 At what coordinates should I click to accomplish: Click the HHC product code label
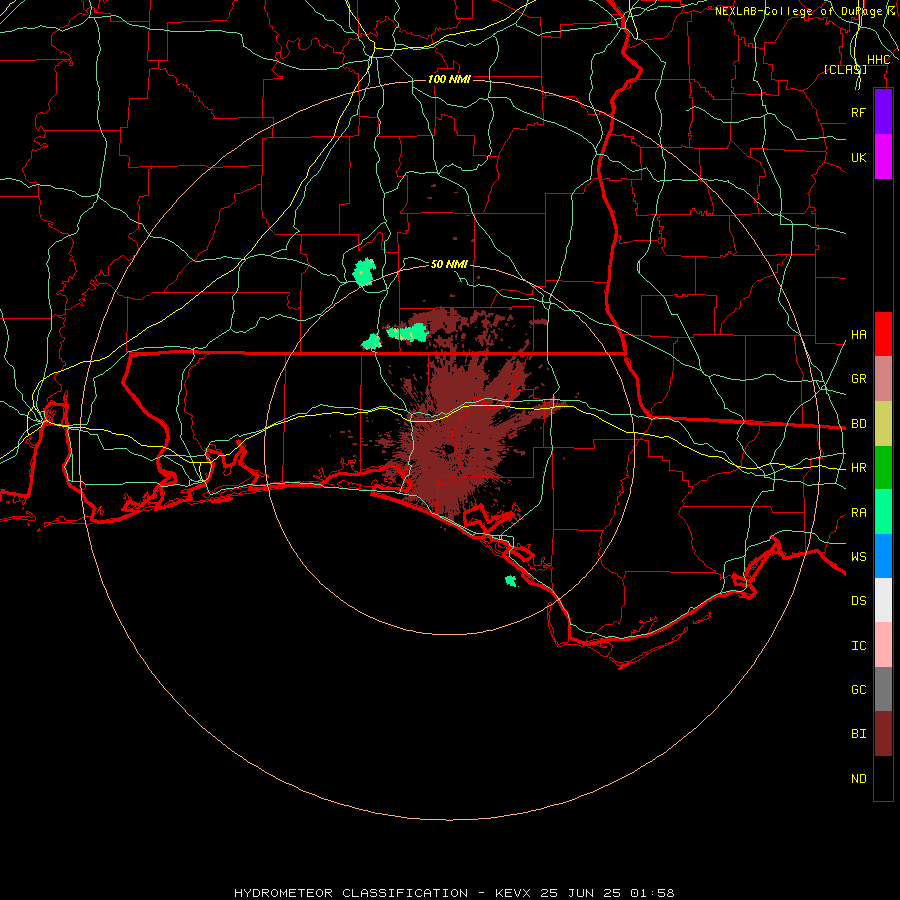click(878, 60)
